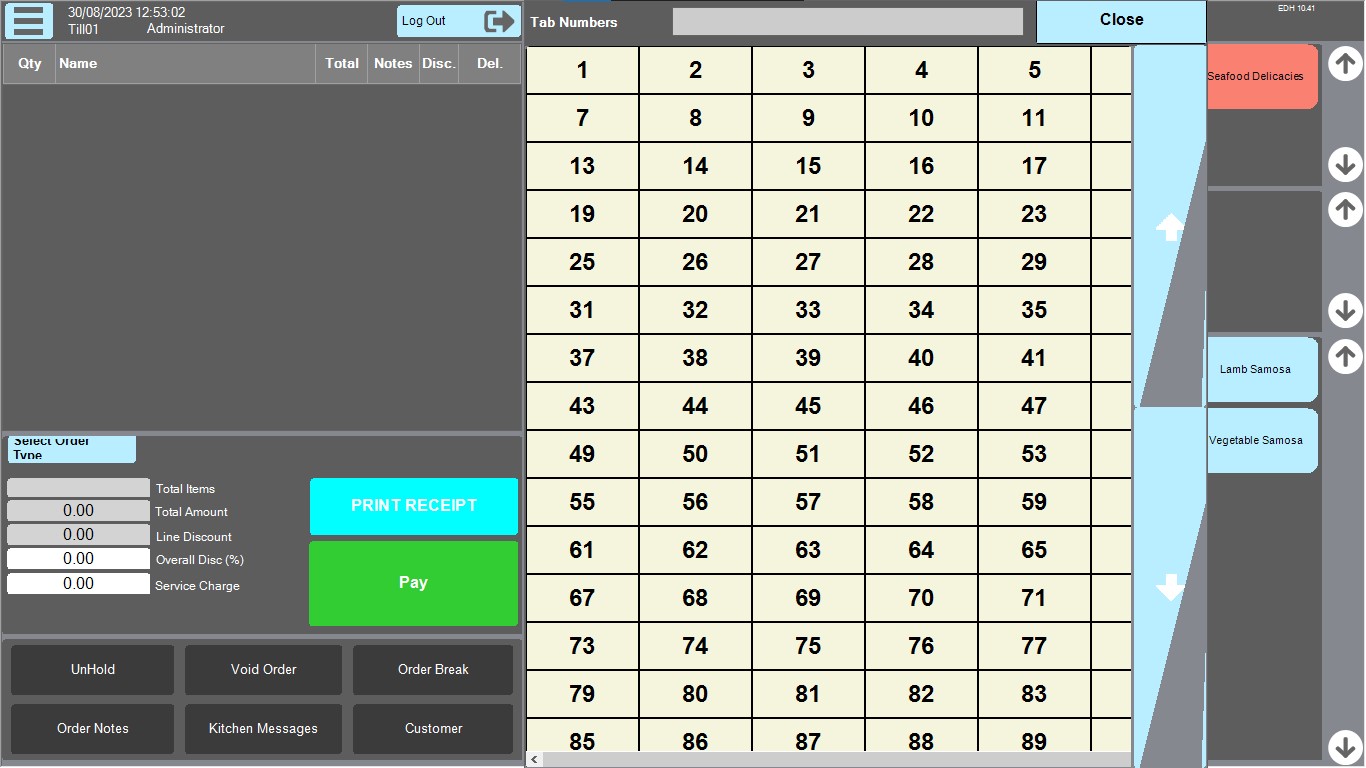Click the PRINT RECEIPT button

(x=413, y=506)
